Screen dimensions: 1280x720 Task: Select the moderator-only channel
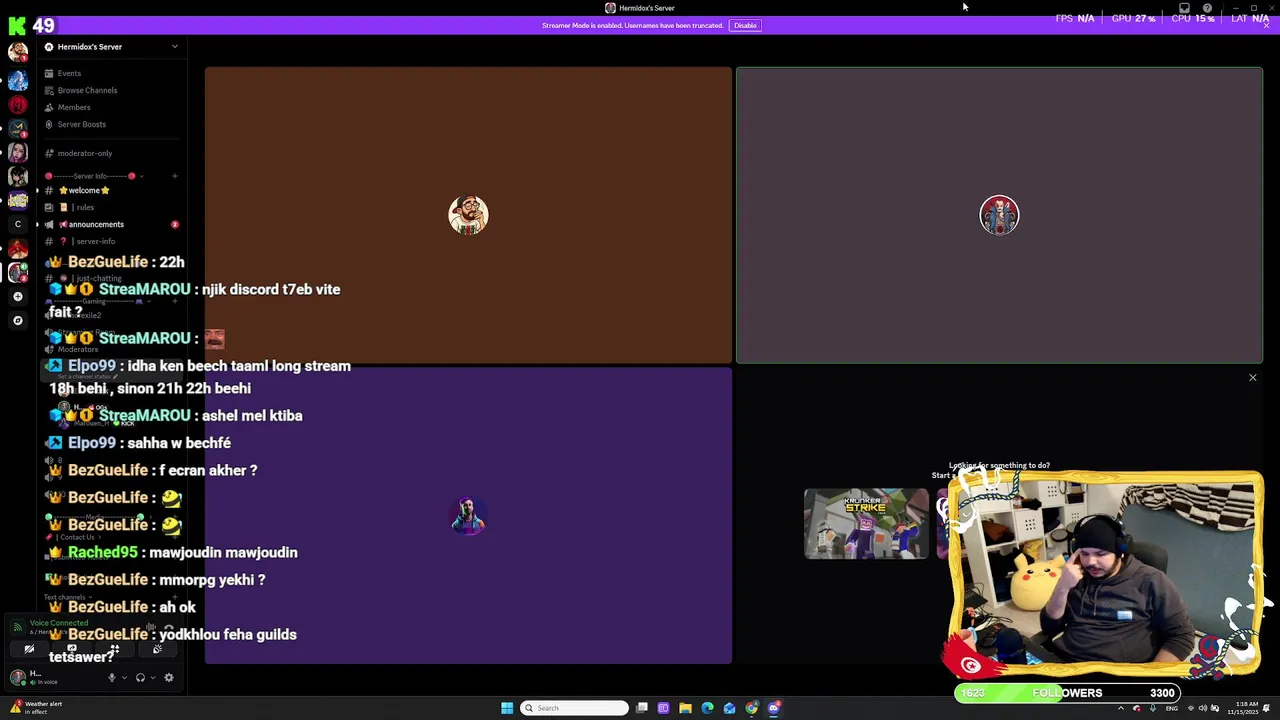[x=85, y=153]
